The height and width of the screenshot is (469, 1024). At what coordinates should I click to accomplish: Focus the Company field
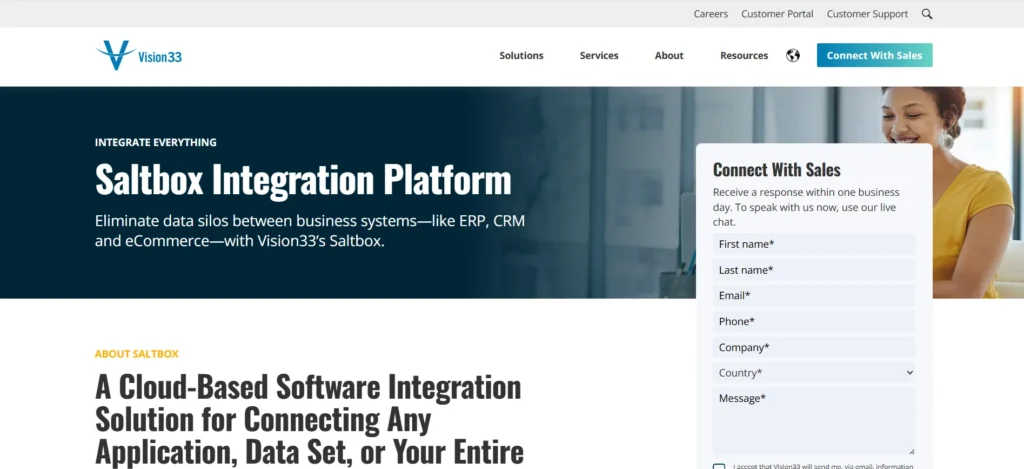click(x=814, y=348)
